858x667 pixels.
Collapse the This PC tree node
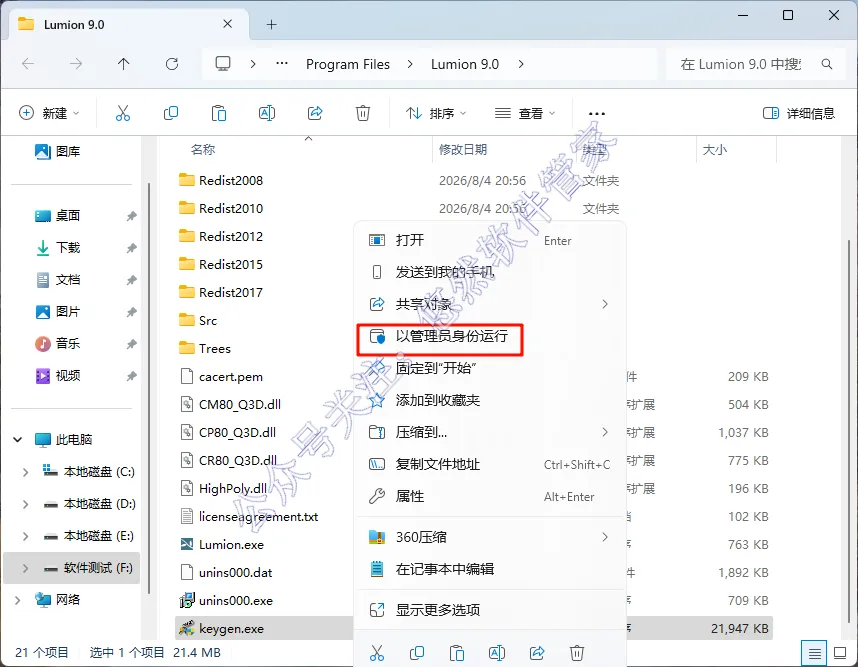(18, 439)
